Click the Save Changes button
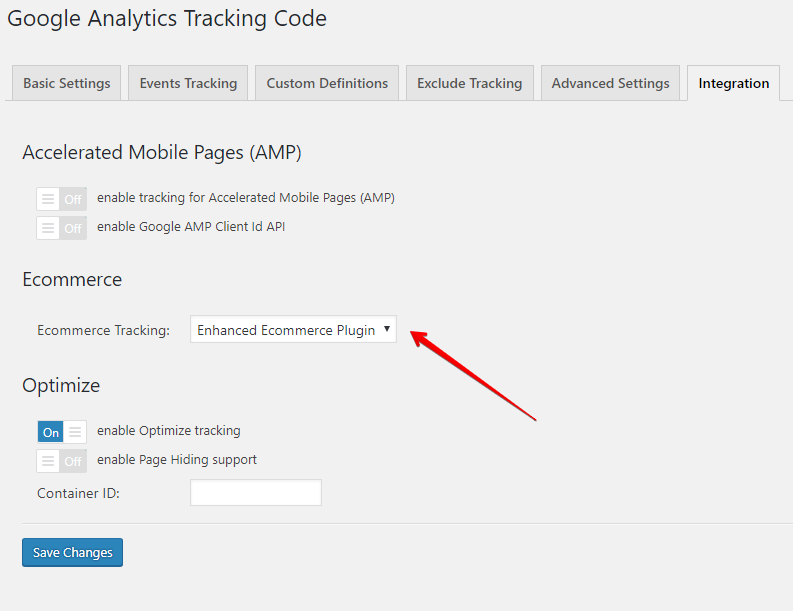 tap(72, 552)
